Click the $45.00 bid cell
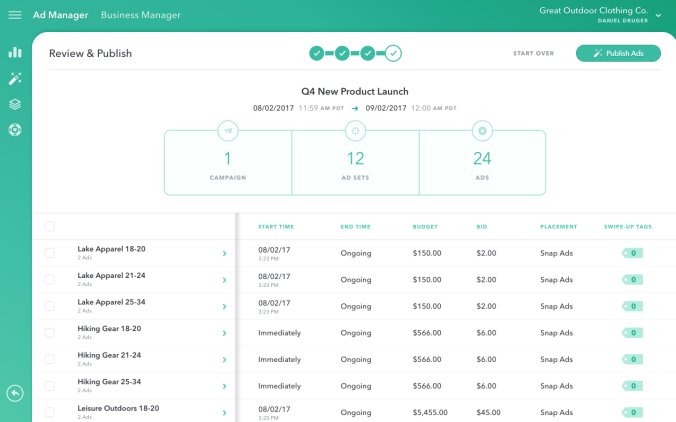The height and width of the screenshot is (422, 676). (488, 413)
